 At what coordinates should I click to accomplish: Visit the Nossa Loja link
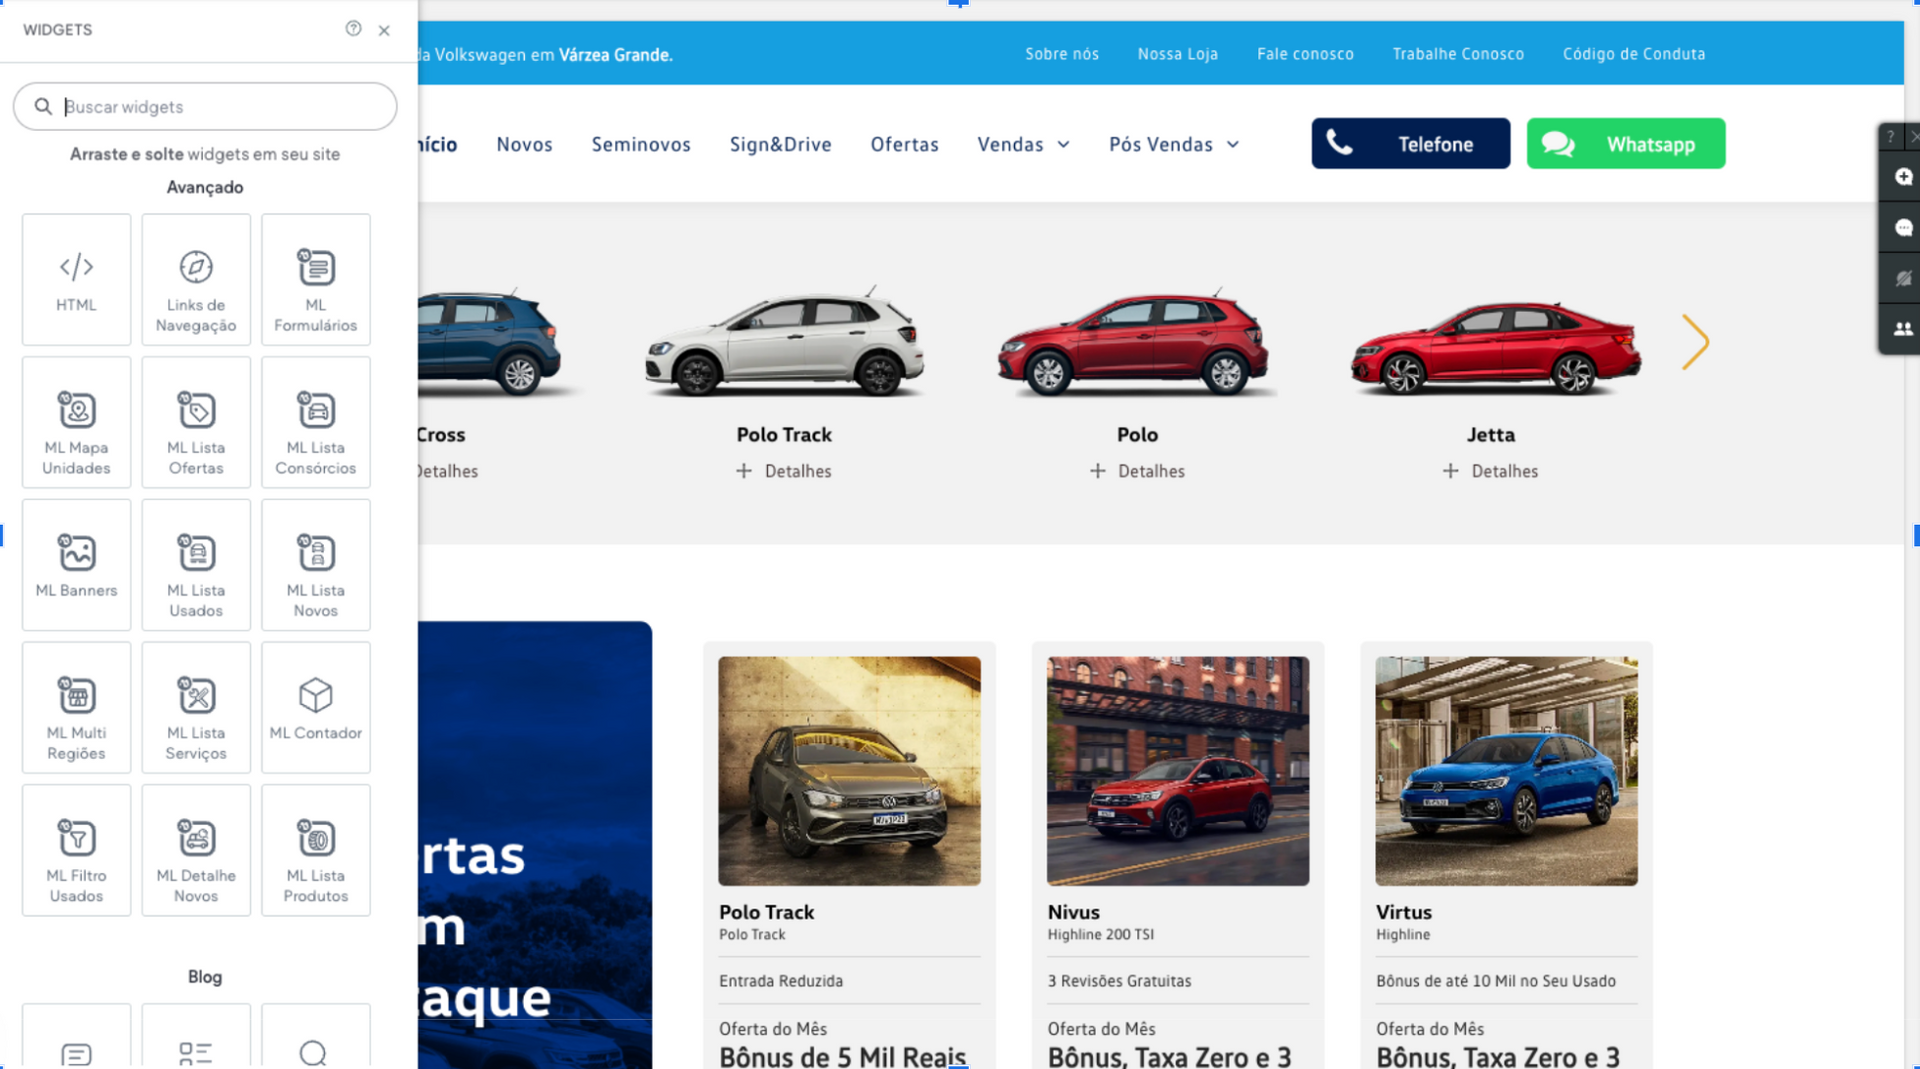point(1177,54)
